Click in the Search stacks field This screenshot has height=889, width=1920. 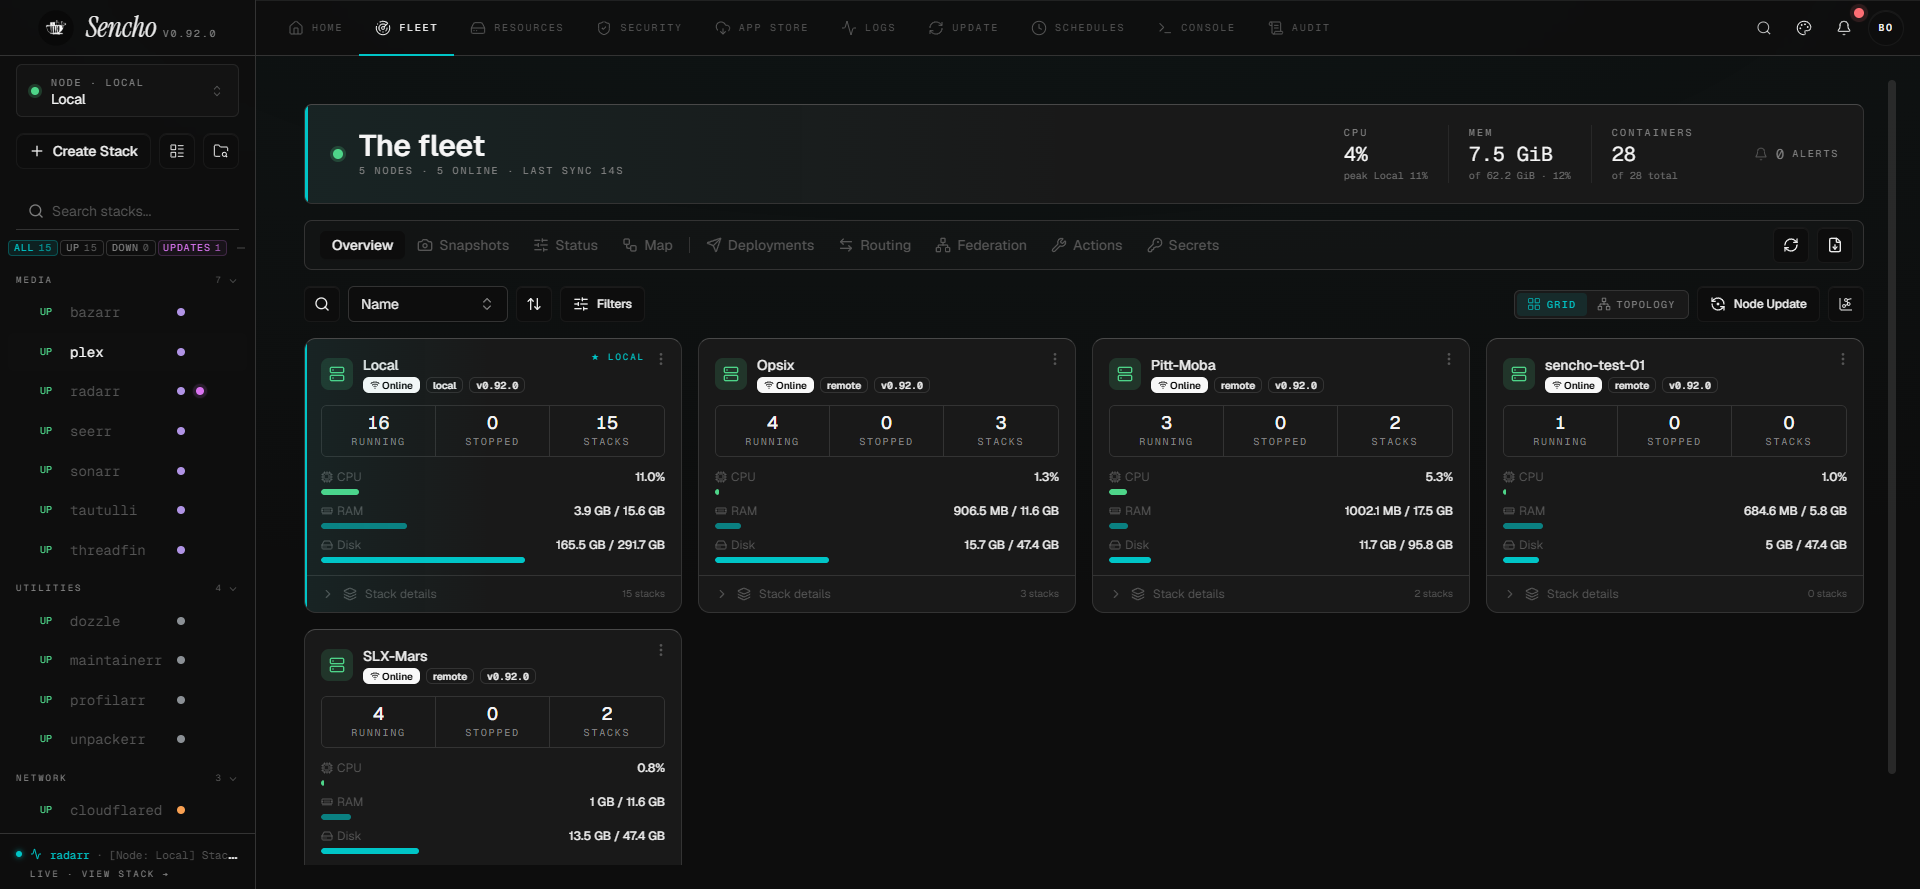127,211
